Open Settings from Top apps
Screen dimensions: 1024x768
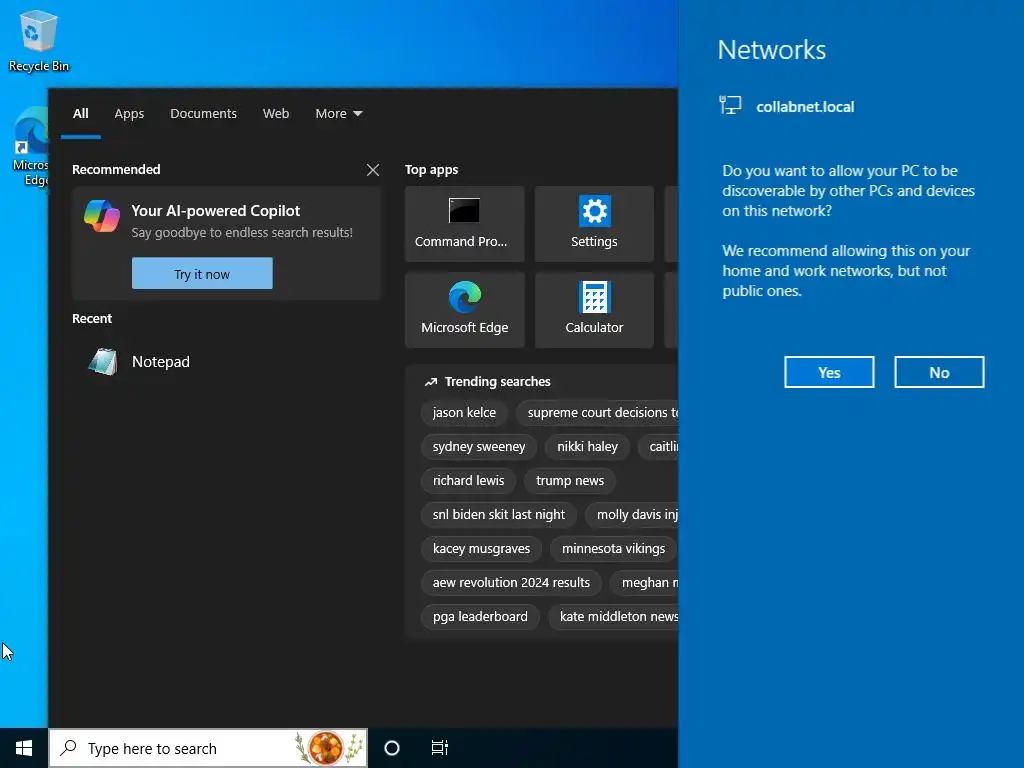pos(594,224)
